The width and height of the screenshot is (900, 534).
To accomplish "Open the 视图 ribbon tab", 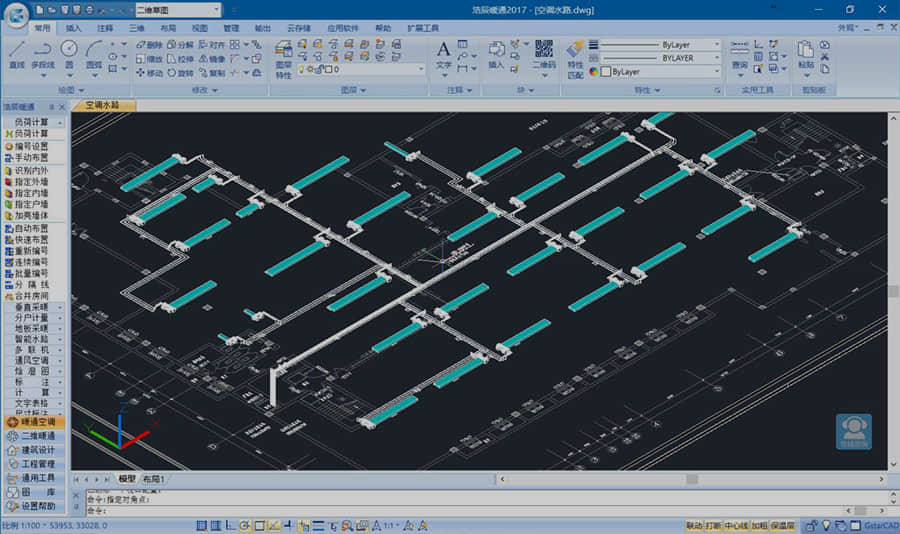I will pyautogui.click(x=200, y=28).
